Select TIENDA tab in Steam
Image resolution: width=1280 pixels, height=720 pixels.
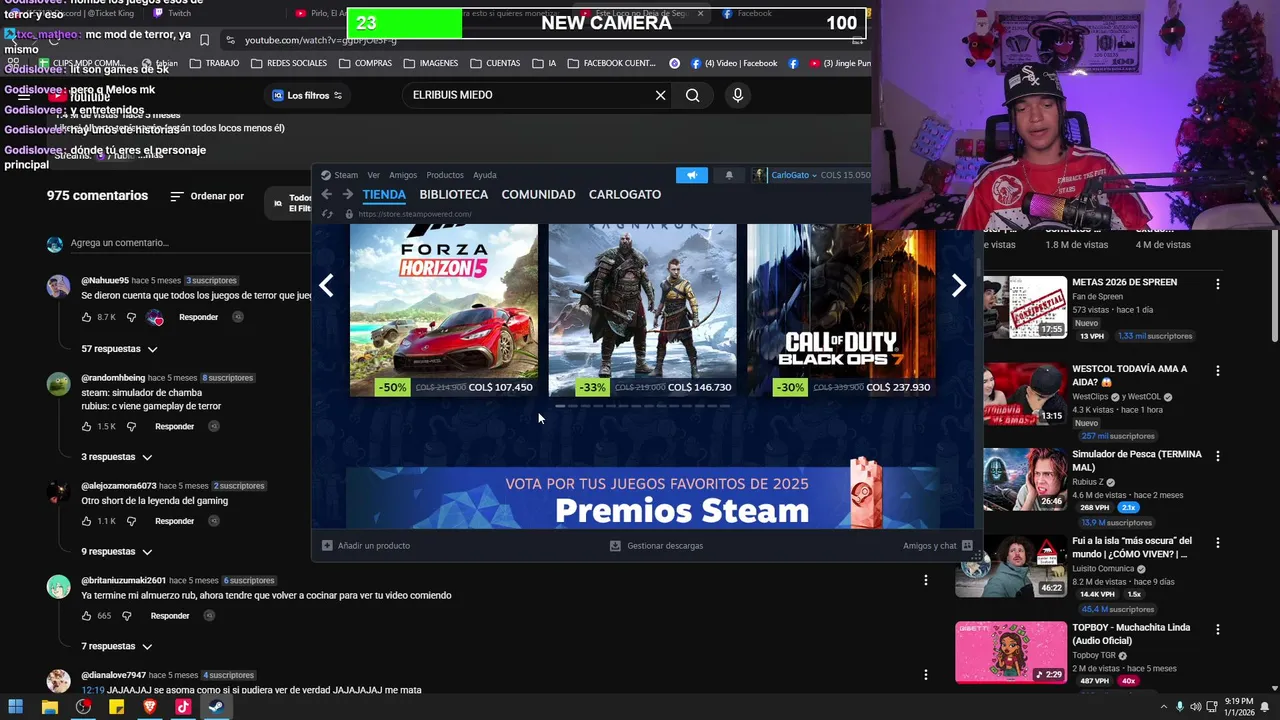click(x=384, y=195)
